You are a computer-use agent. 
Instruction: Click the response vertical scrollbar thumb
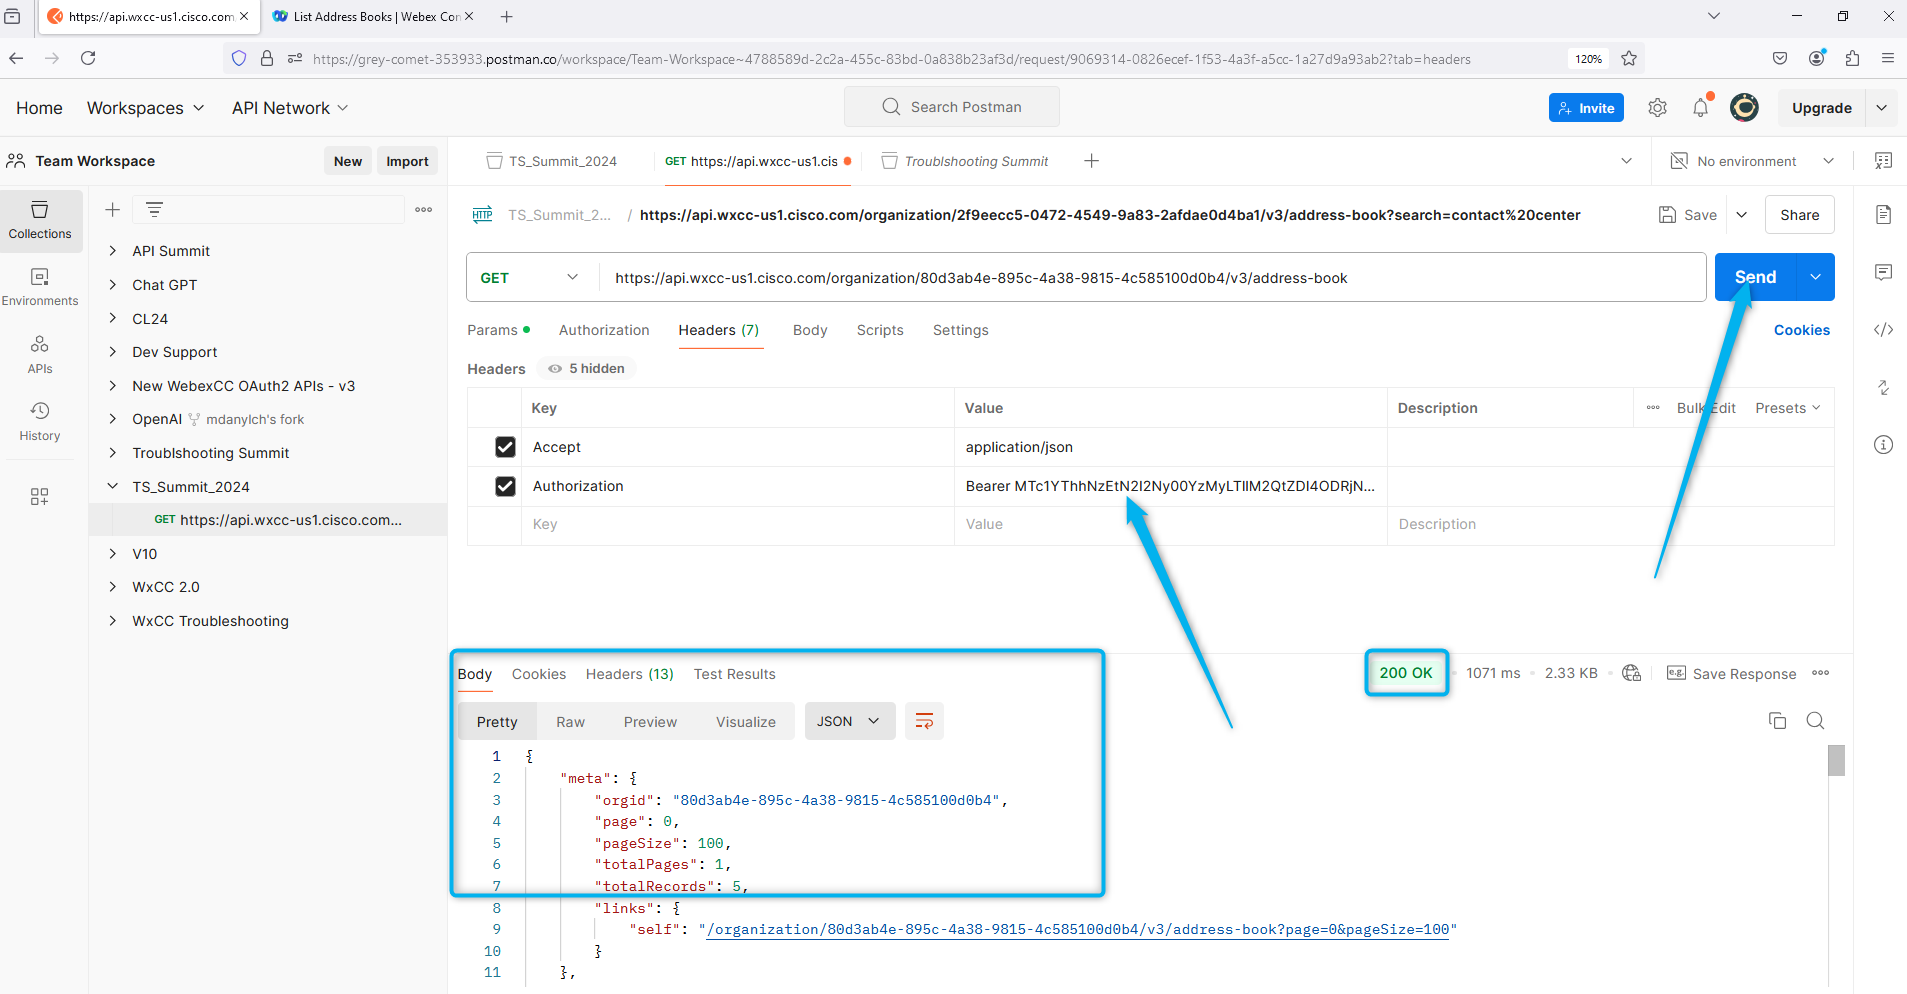1836,760
